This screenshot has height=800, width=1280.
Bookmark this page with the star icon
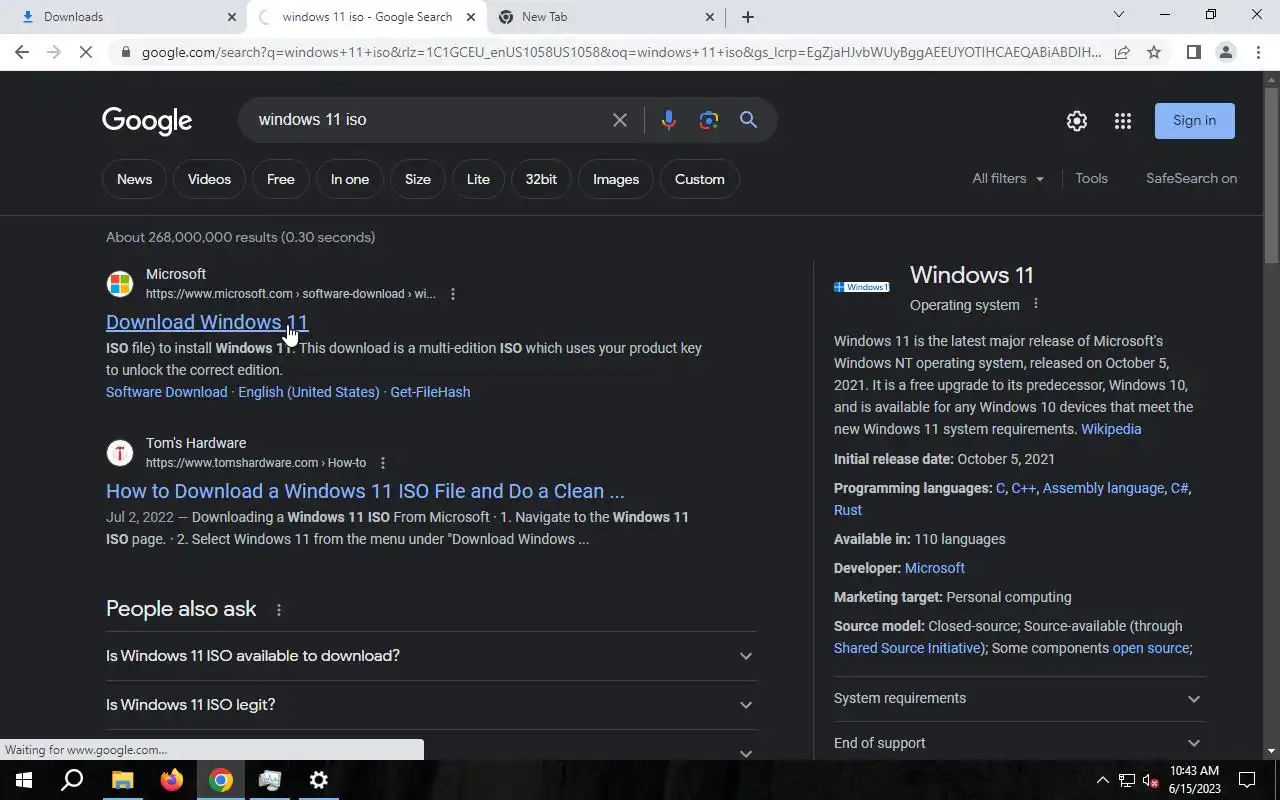click(1154, 52)
